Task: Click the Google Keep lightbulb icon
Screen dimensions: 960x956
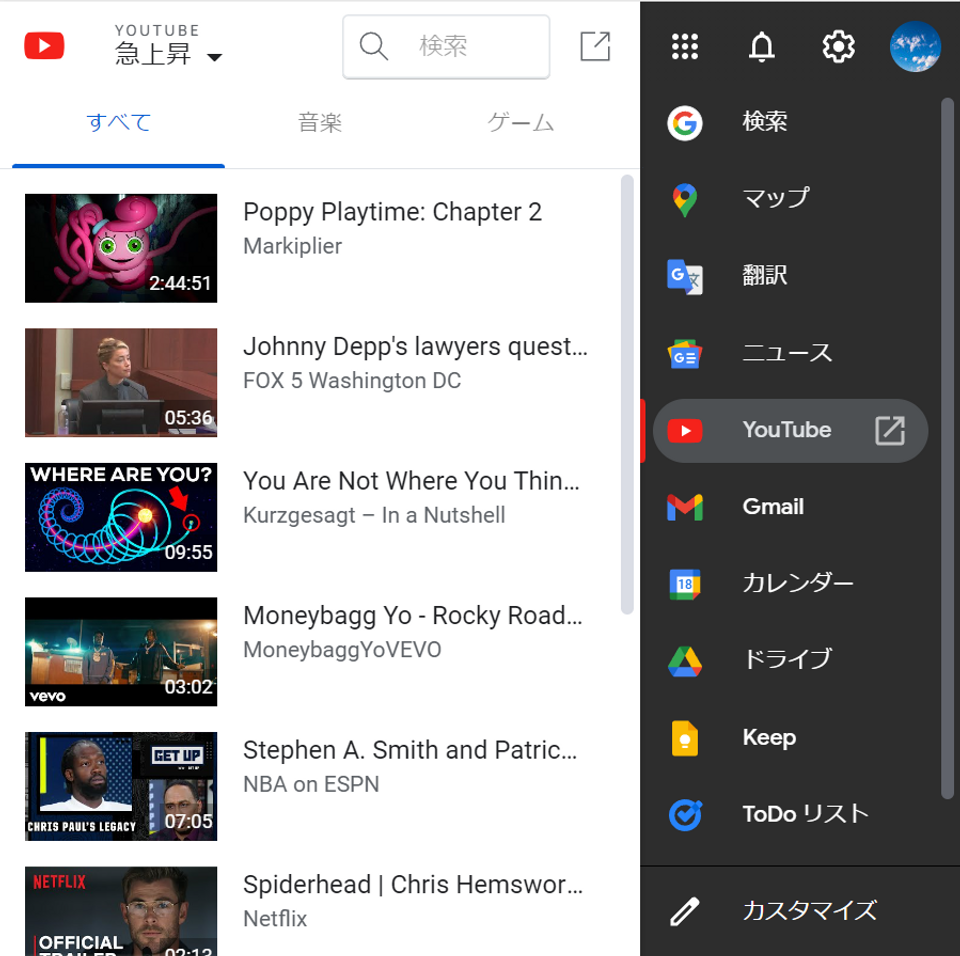Action: (x=685, y=738)
